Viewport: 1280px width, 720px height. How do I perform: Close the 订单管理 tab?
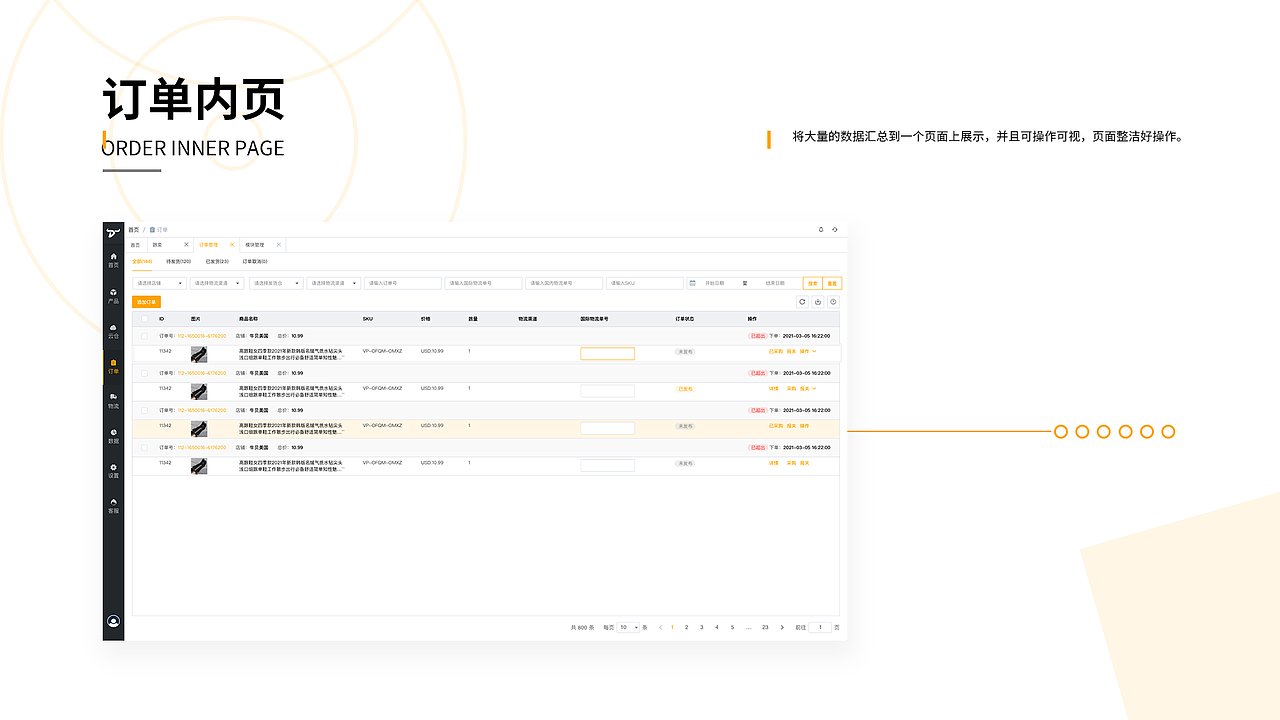point(232,244)
